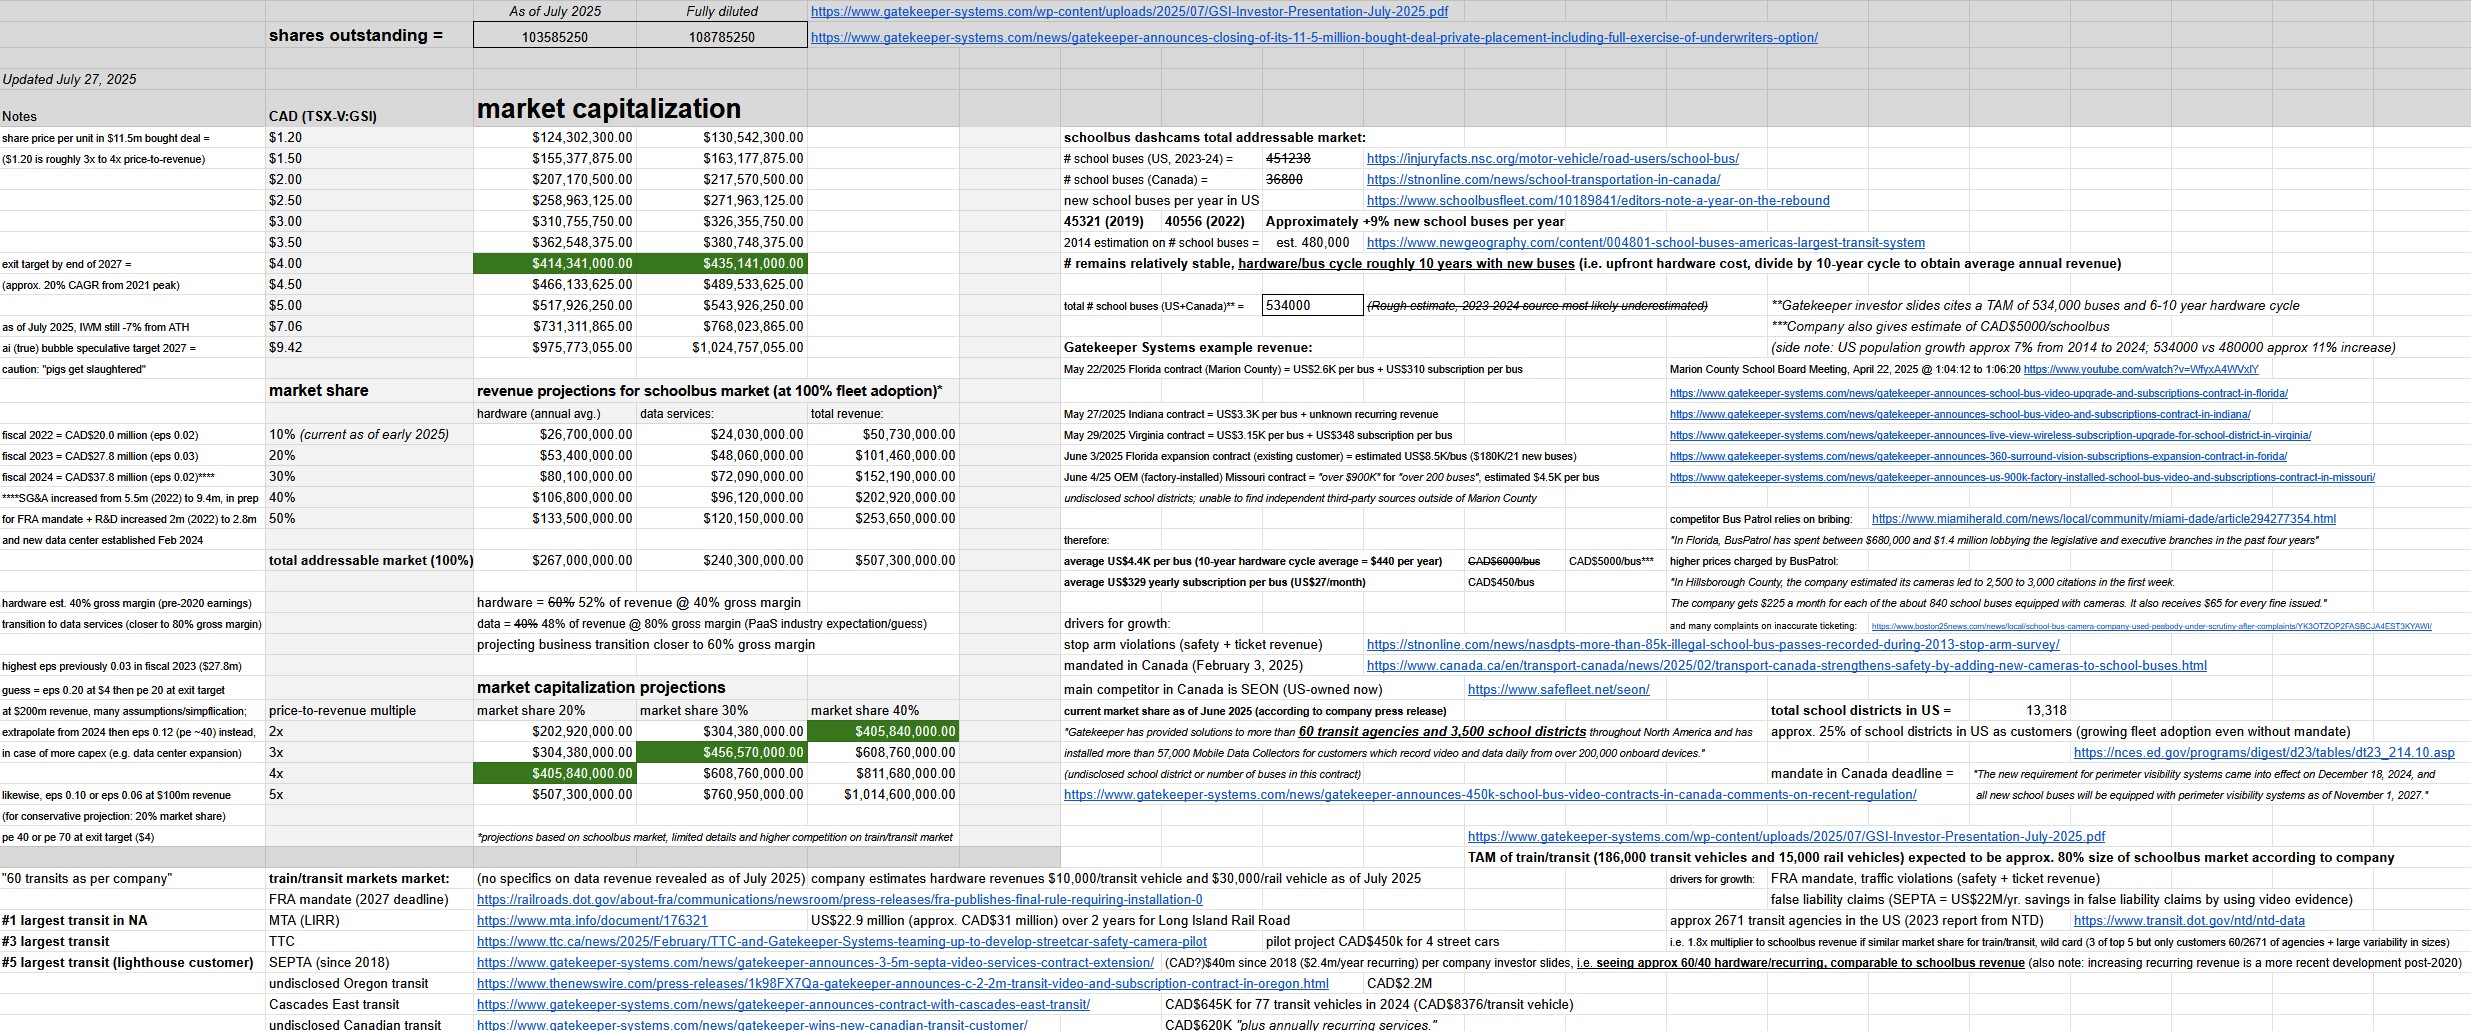Open the TTC streetcar safety camera pilot link
The image size is (2471, 1031).
point(841,942)
